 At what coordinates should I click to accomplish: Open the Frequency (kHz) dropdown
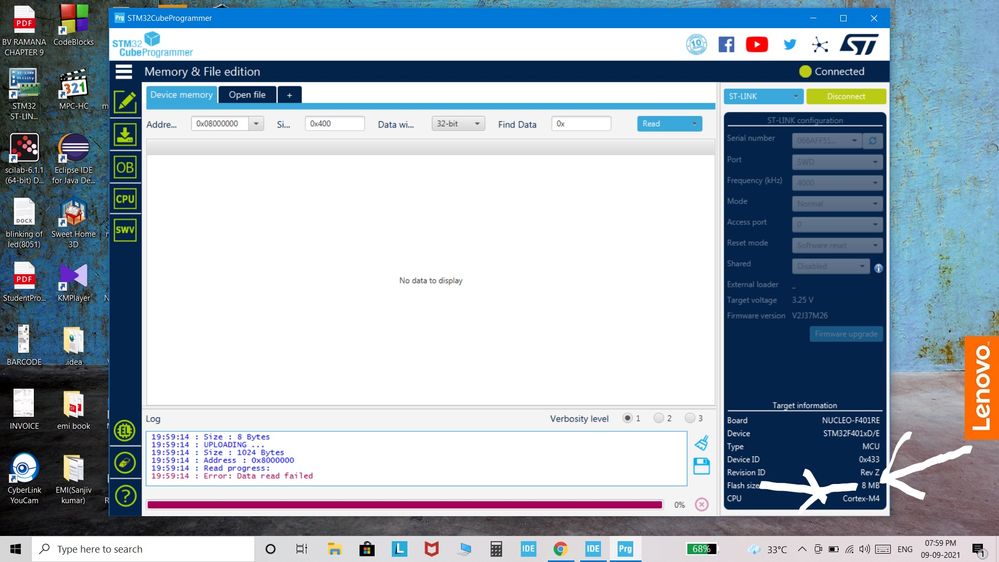point(837,183)
